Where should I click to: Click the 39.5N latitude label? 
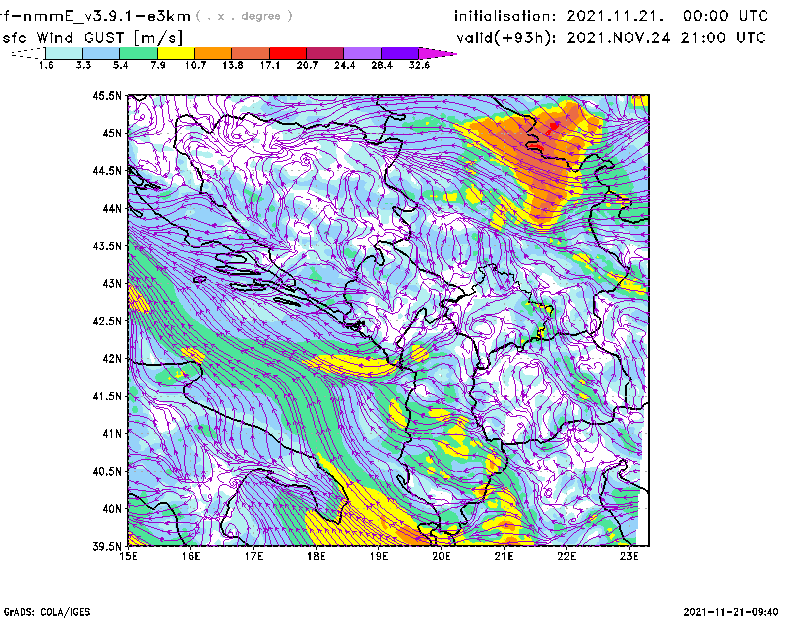pyautogui.click(x=107, y=547)
